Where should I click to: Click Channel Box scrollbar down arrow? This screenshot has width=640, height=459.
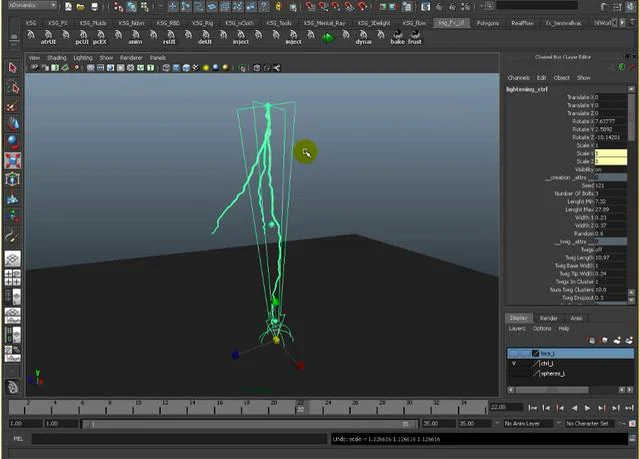[x=631, y=301]
